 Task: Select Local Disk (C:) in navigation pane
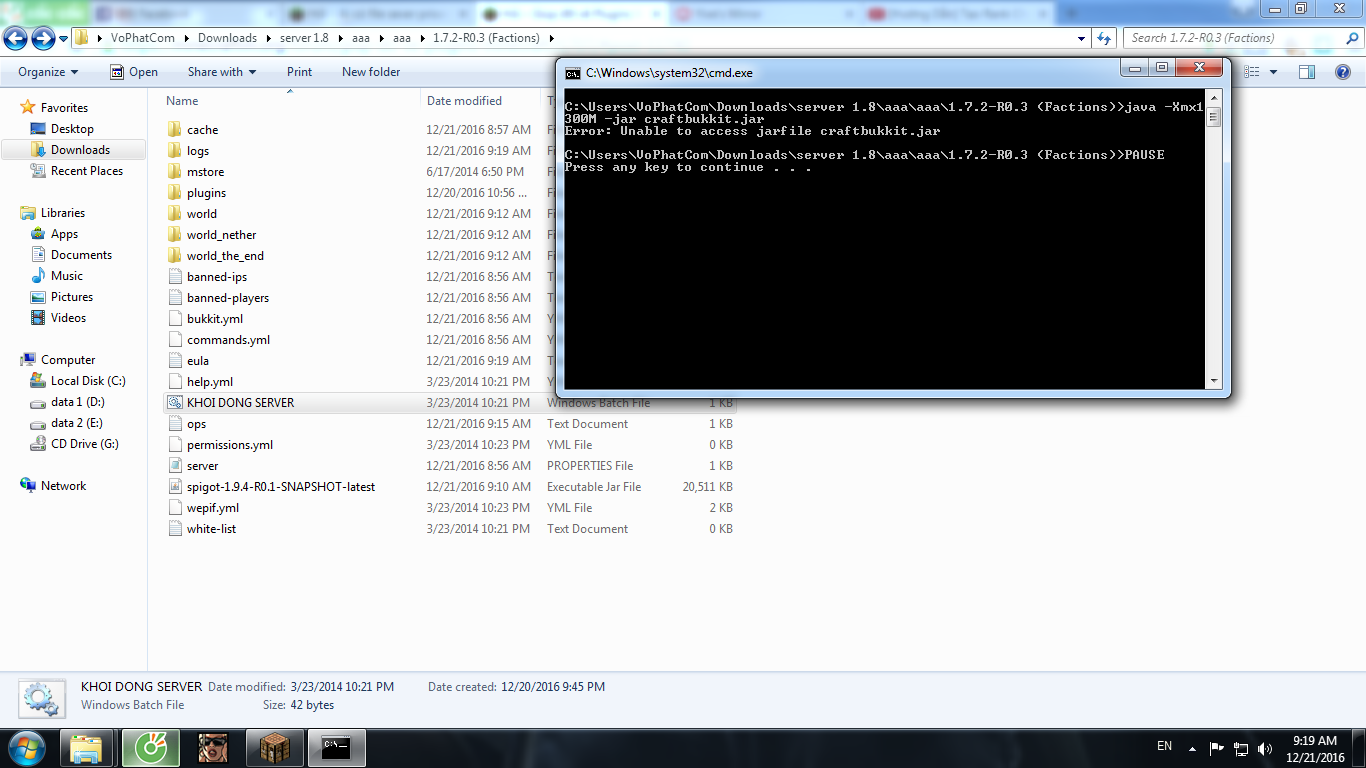pos(88,381)
